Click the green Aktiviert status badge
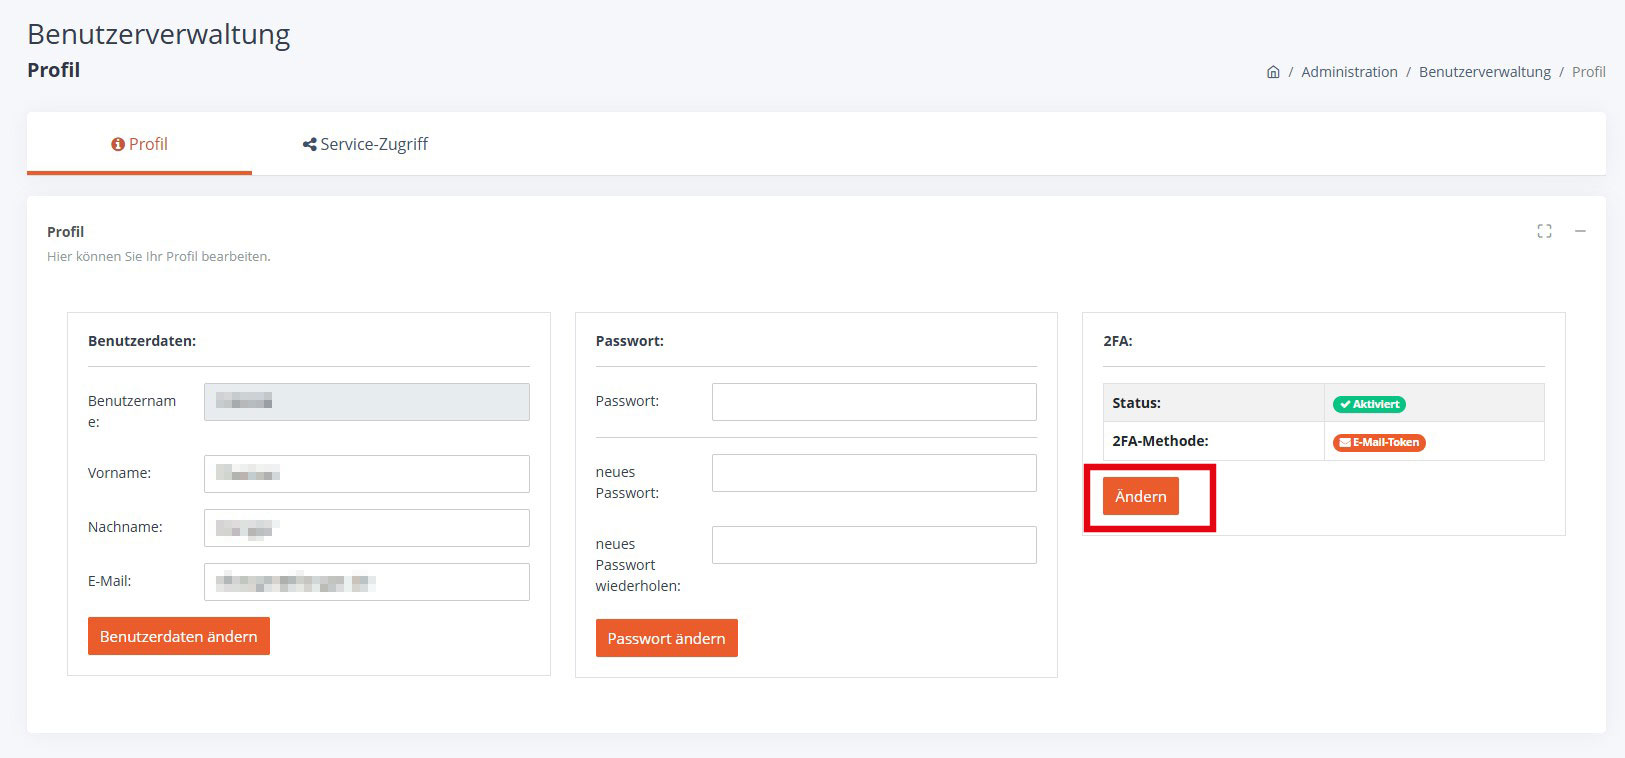The image size is (1625, 758). tap(1369, 404)
